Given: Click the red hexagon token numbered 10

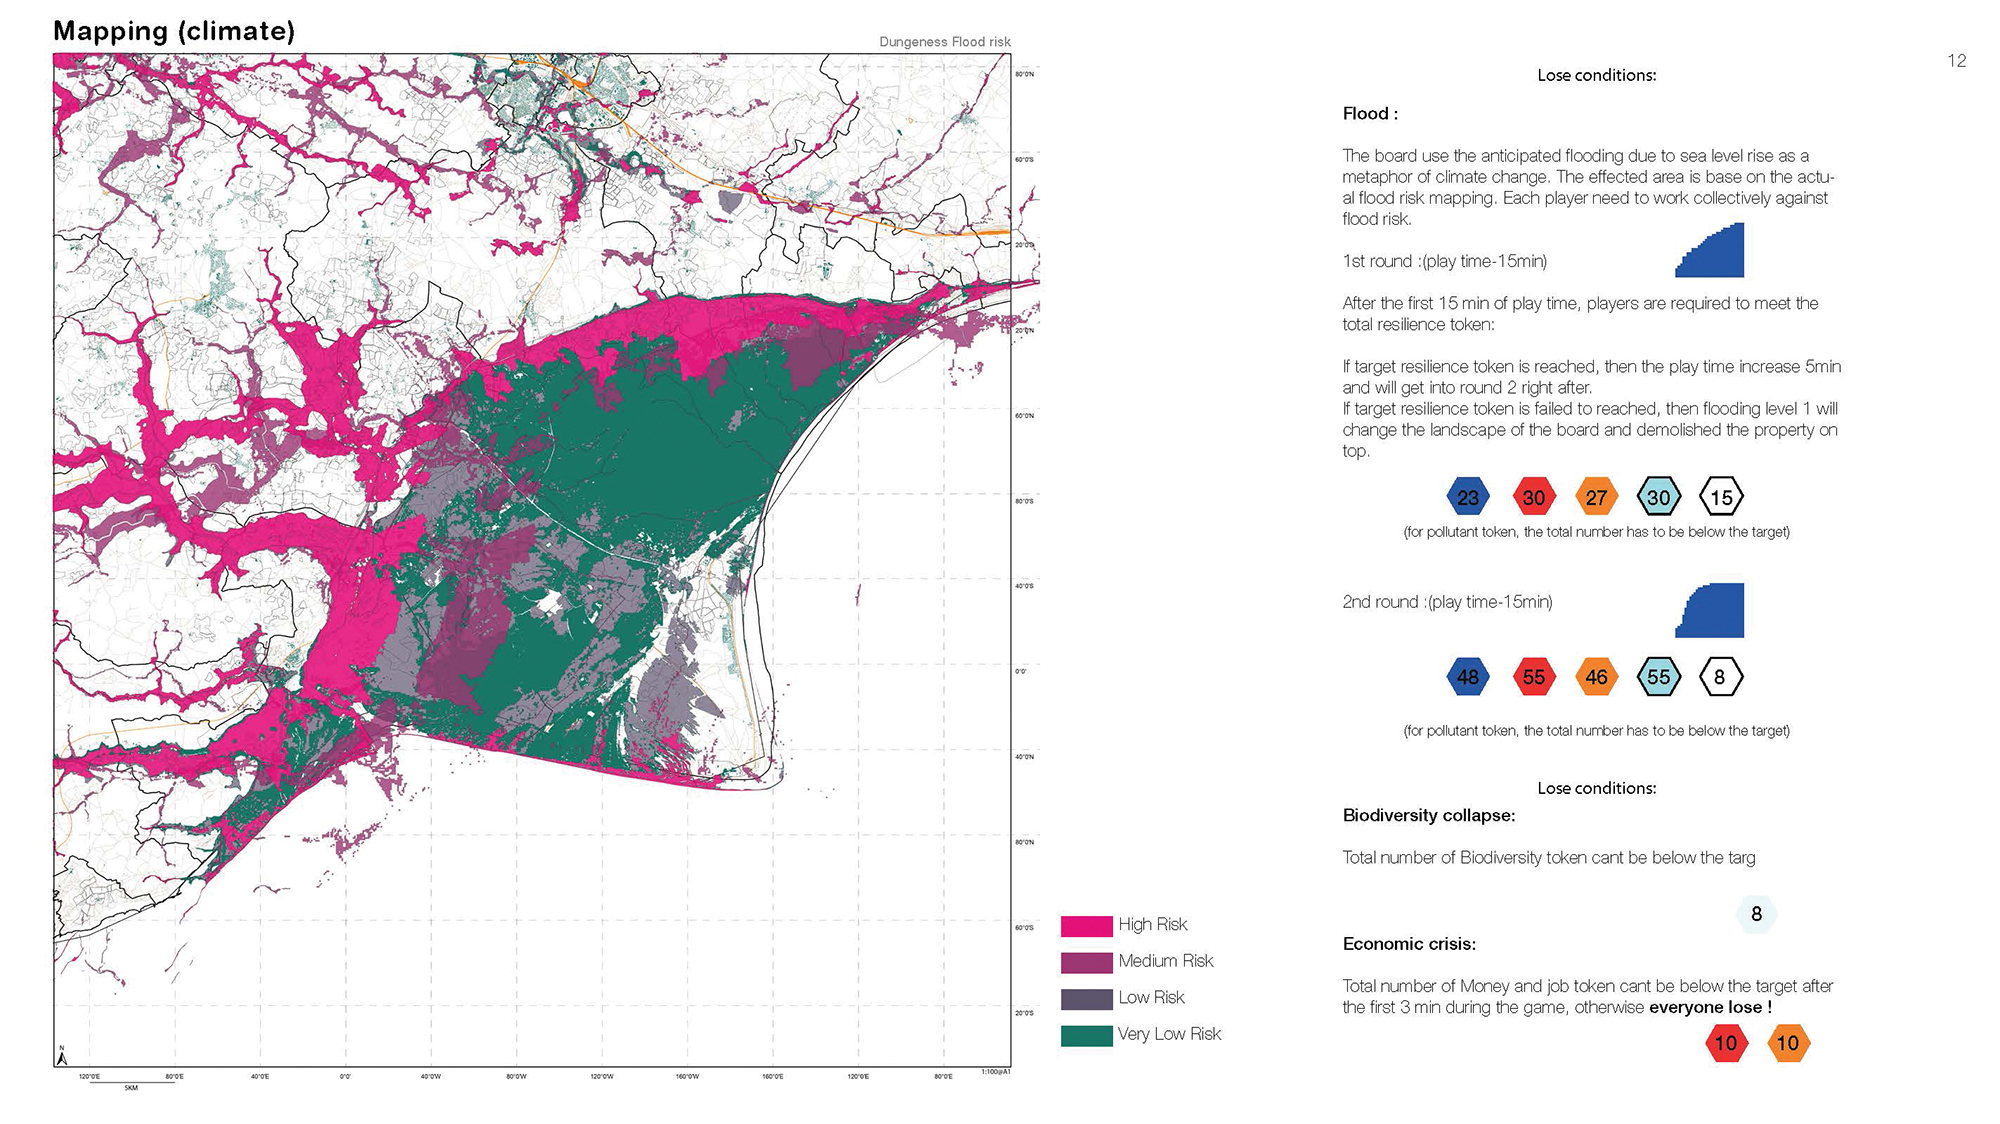Looking at the screenshot, I should coord(1726,1043).
